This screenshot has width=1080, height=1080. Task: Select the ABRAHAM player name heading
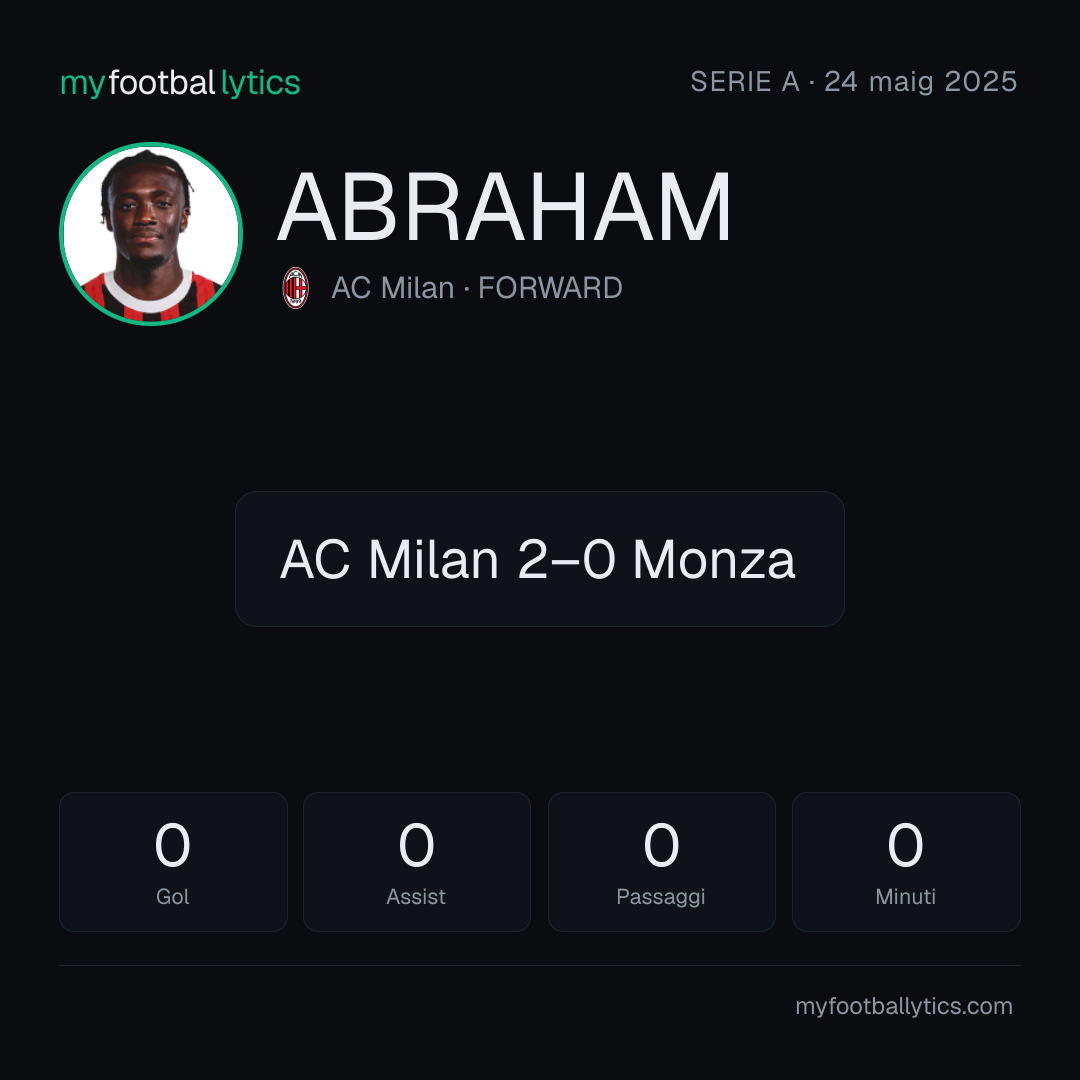(x=504, y=207)
